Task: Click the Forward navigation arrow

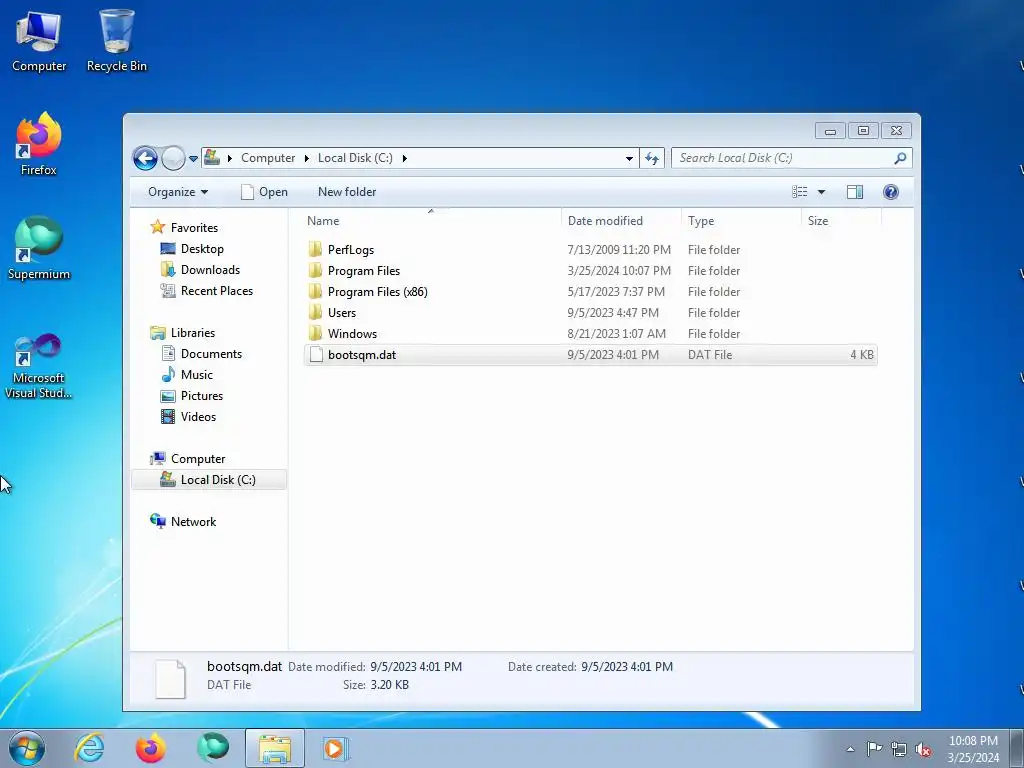Action: 173,158
